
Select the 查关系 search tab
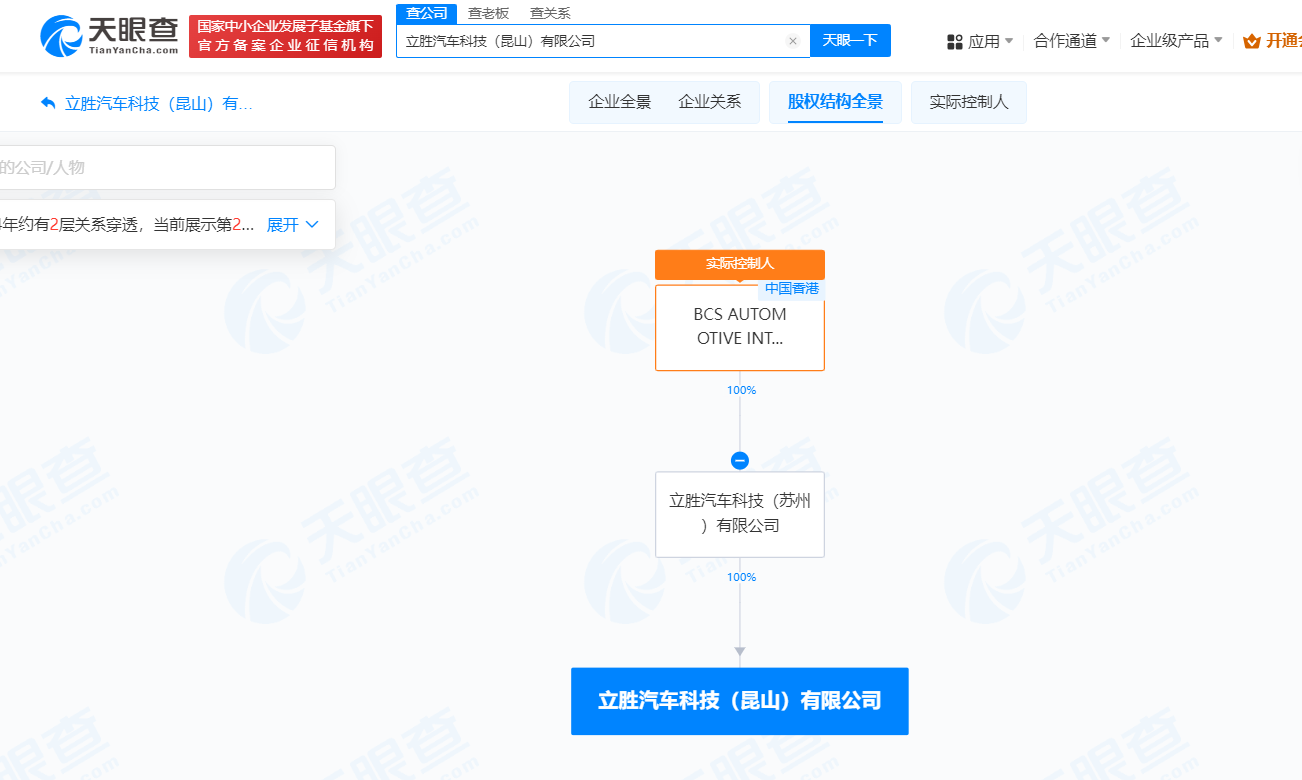click(550, 13)
